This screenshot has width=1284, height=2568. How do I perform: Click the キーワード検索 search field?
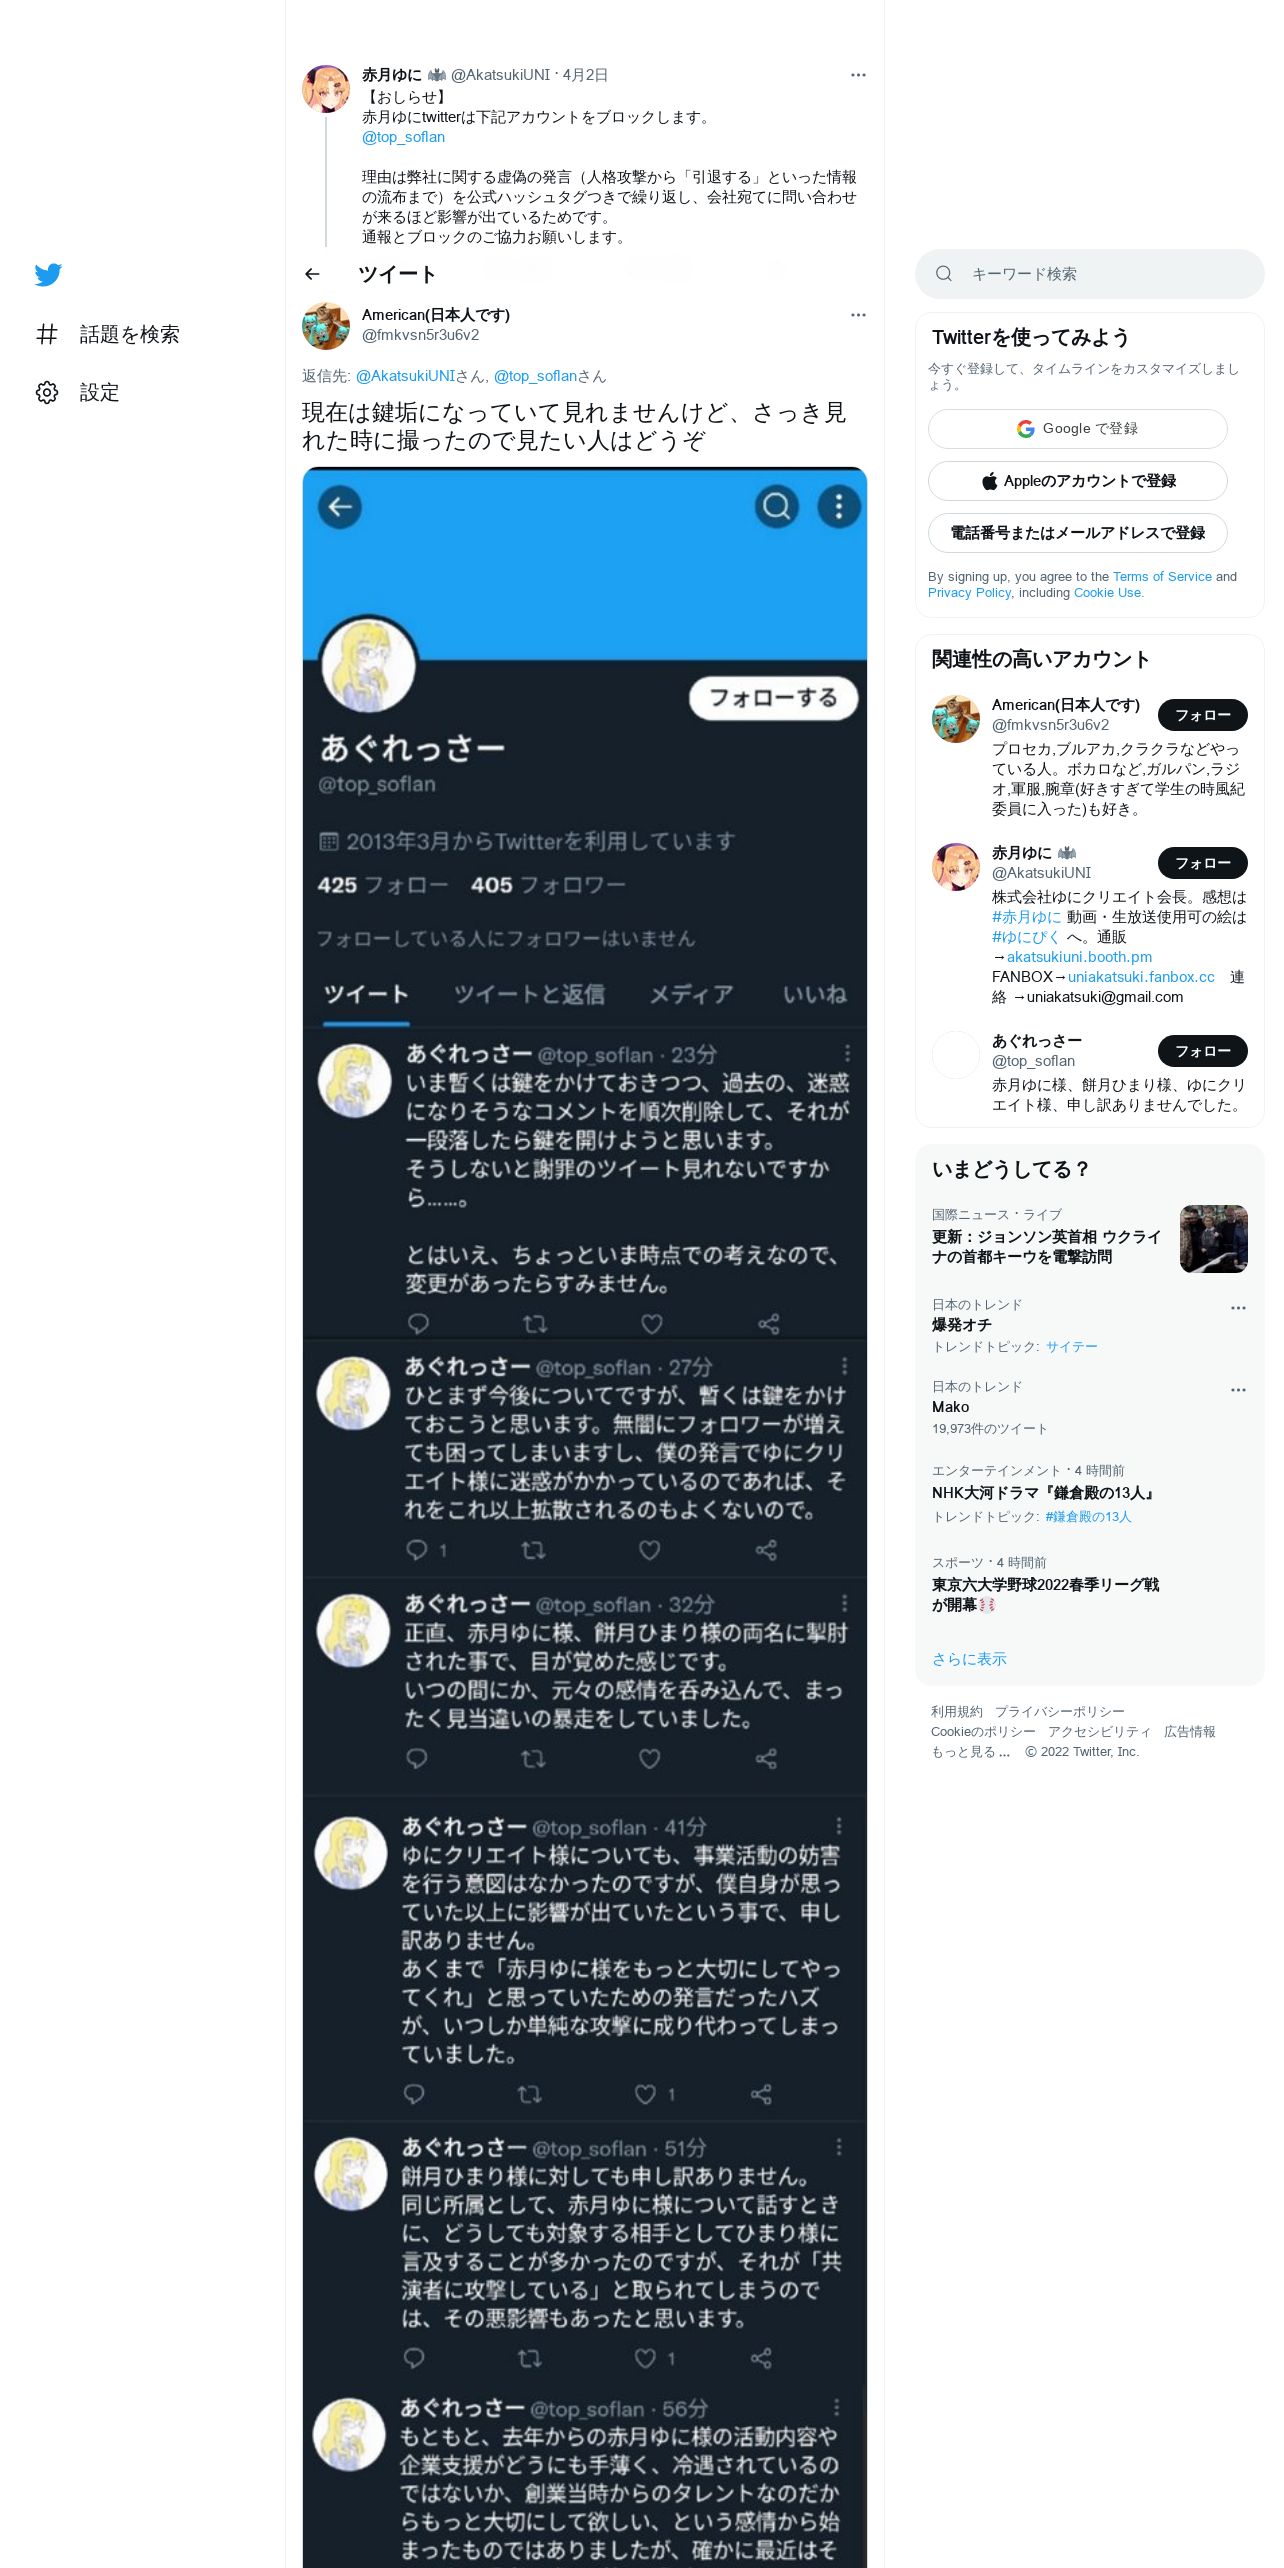click(1090, 274)
